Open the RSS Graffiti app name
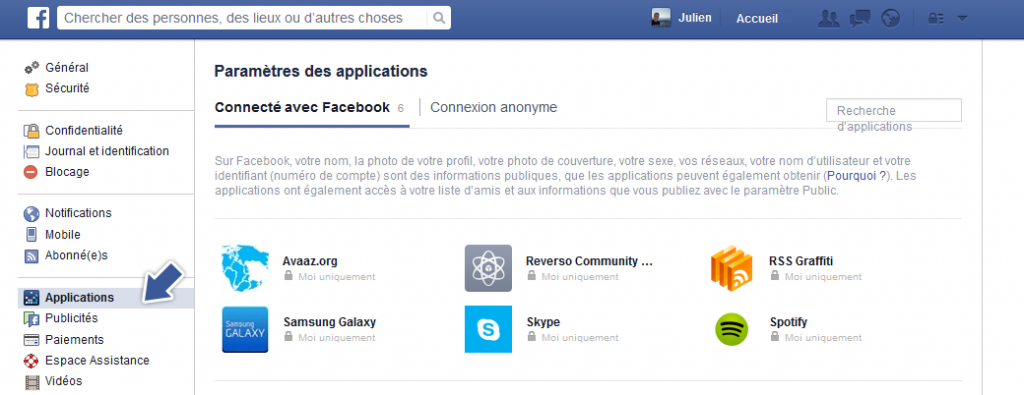Image resolution: width=1024 pixels, height=395 pixels. pyautogui.click(x=801, y=261)
